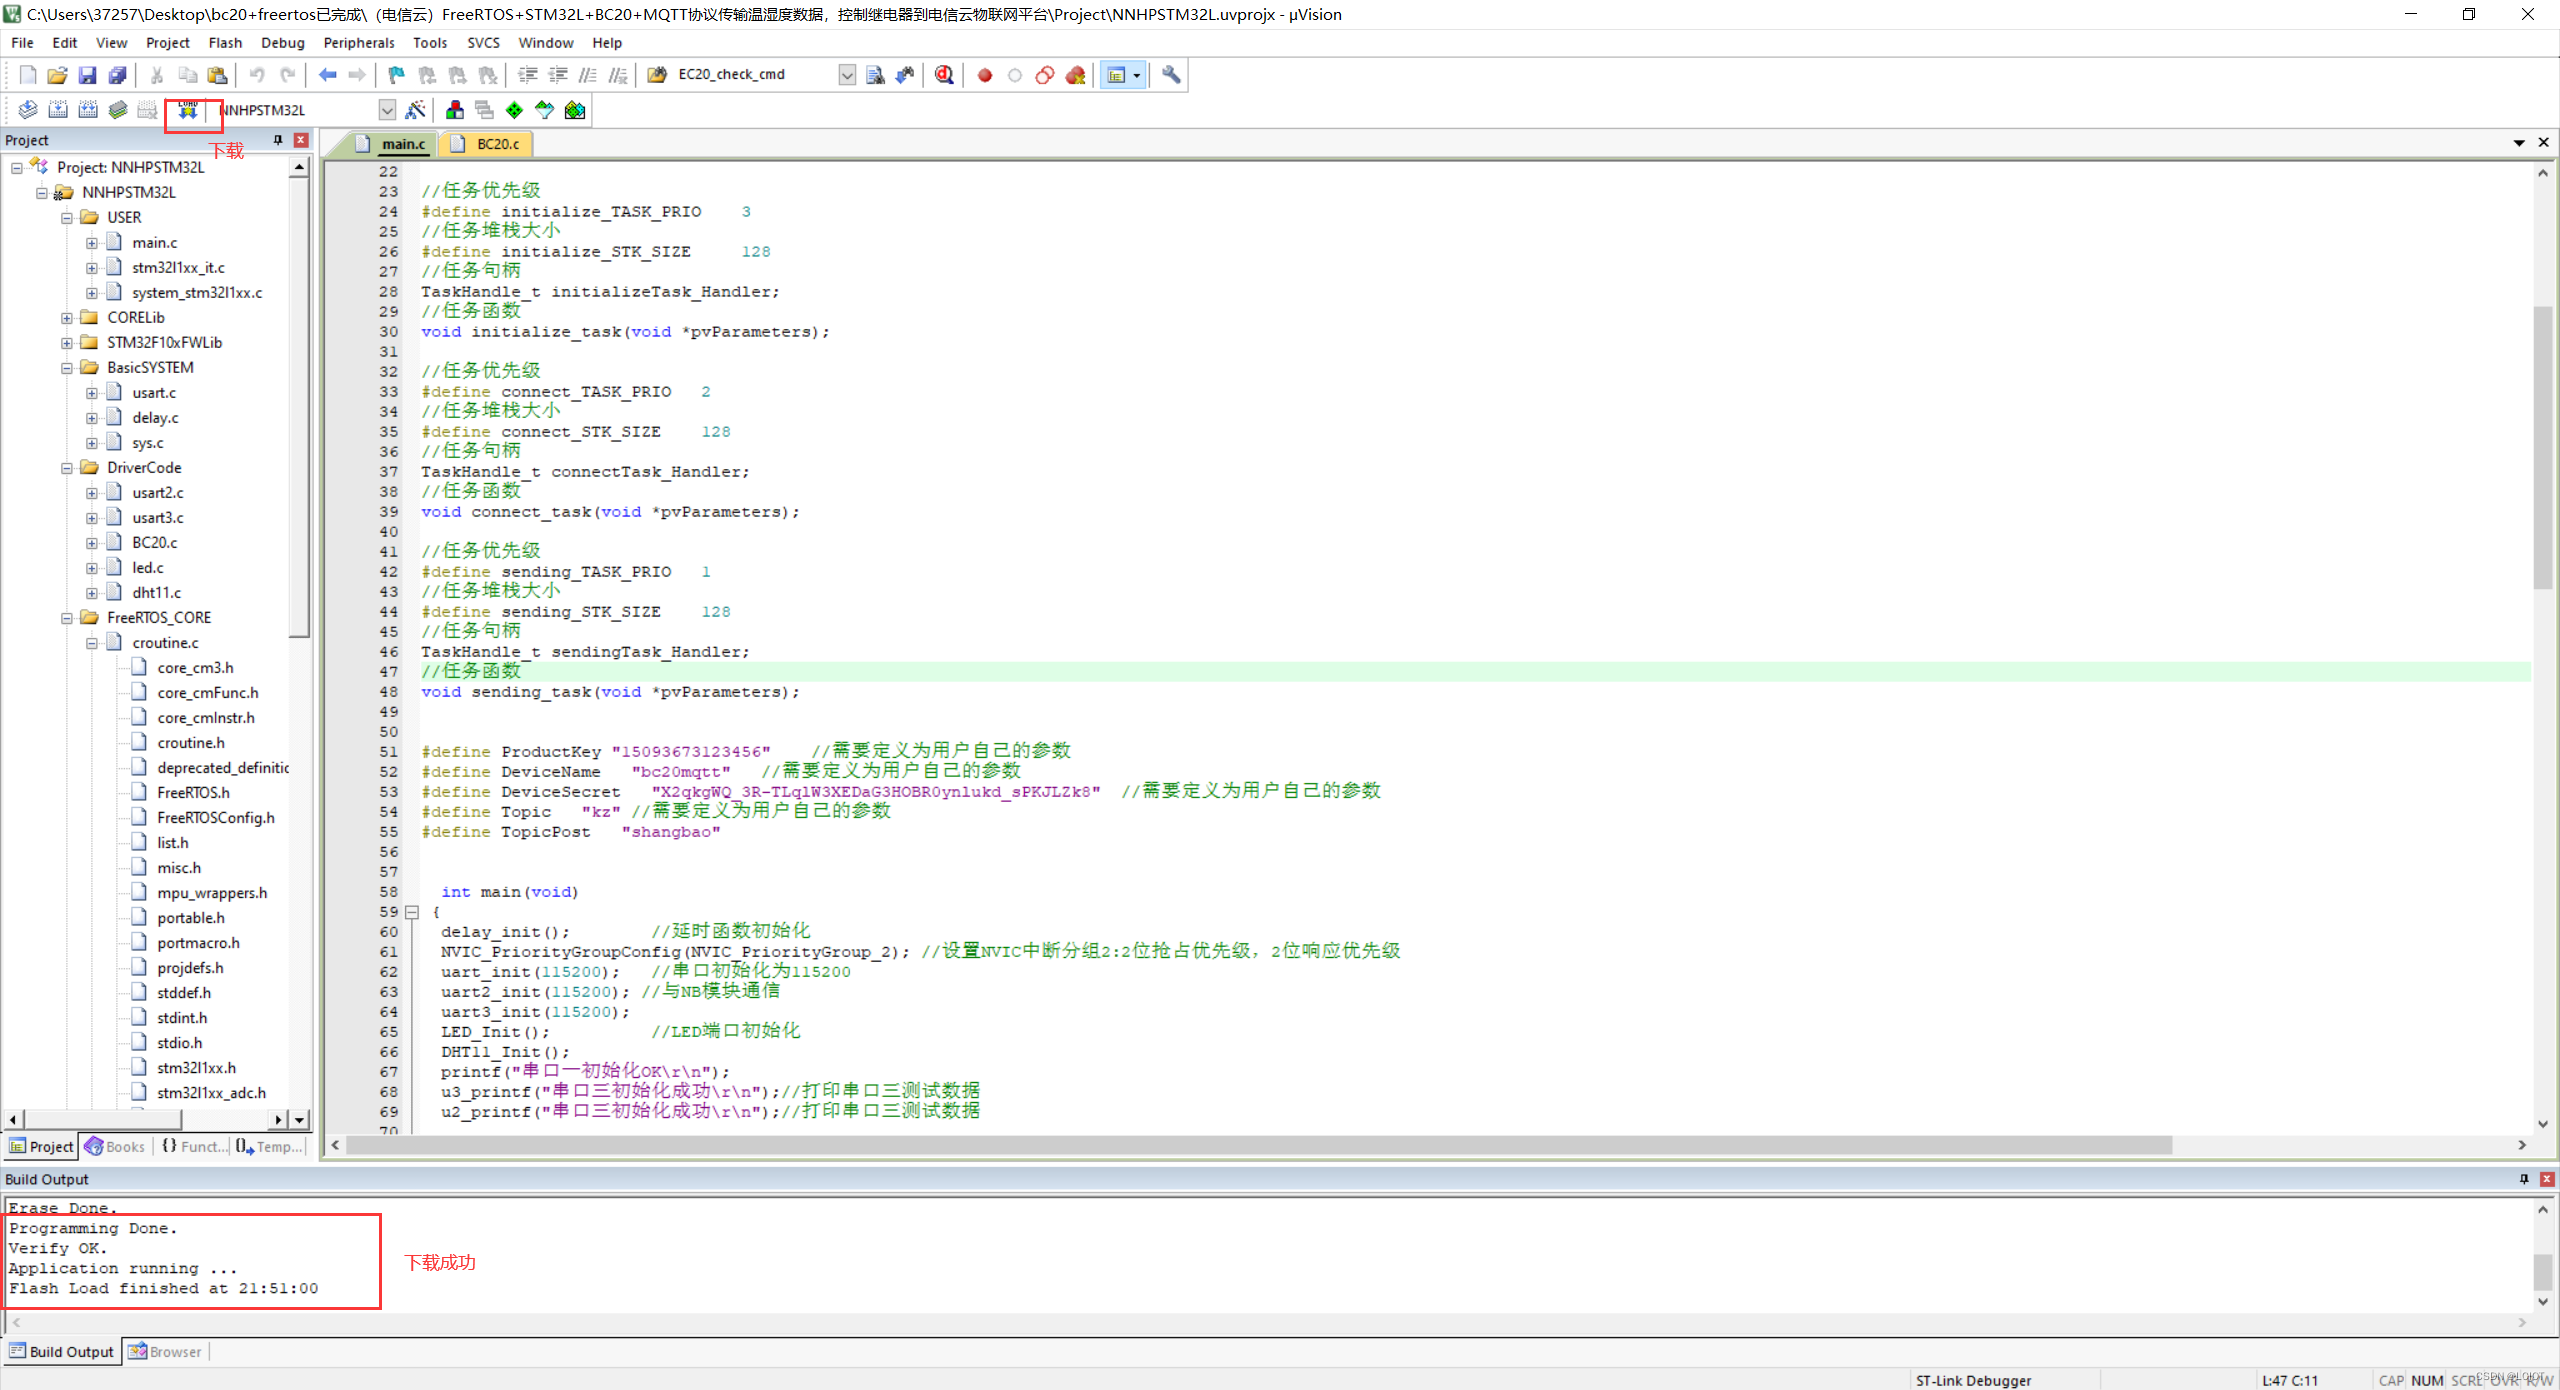This screenshot has height=1390, width=2560.
Task: Collapse the FreeRTOS_CORE group
Action: click(x=67, y=618)
